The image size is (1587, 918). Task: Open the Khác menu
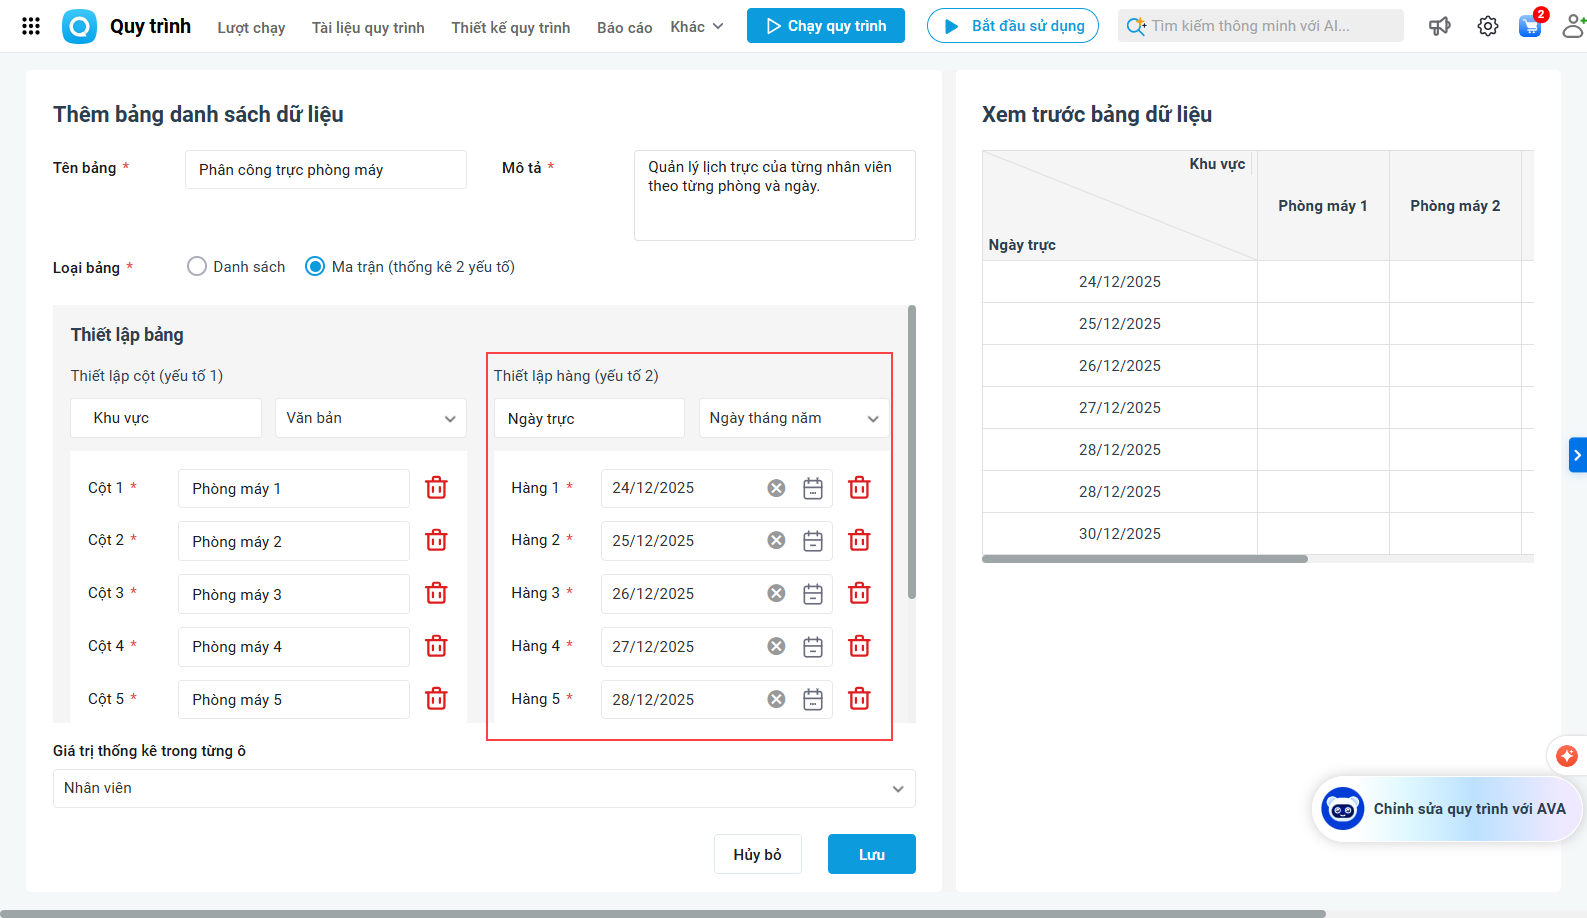click(x=697, y=27)
